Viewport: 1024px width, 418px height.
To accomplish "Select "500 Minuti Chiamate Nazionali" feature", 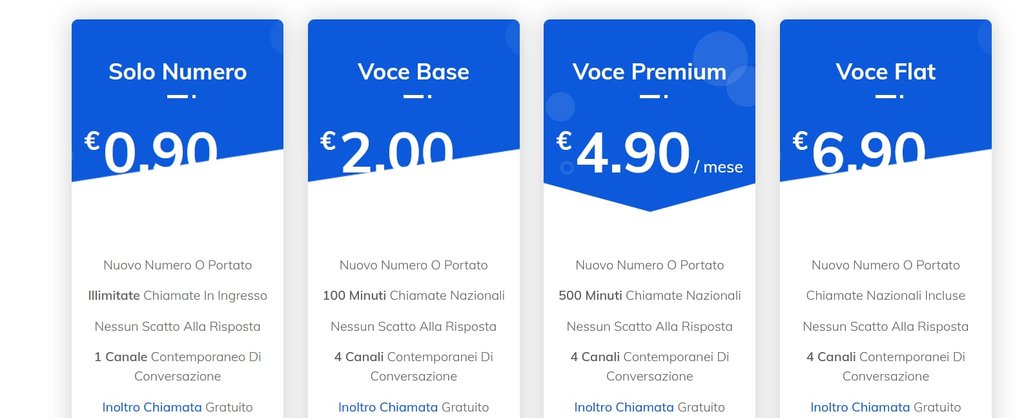I will [649, 296].
